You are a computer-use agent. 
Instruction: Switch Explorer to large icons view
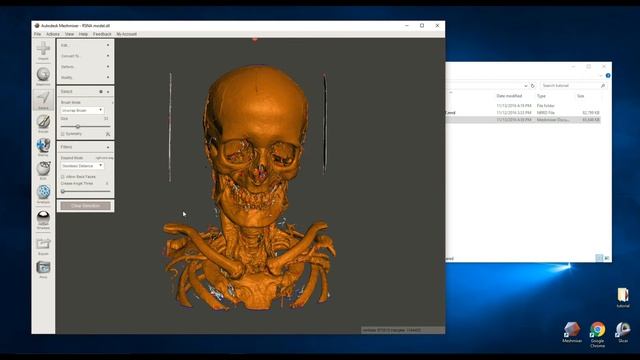[x=607, y=258]
